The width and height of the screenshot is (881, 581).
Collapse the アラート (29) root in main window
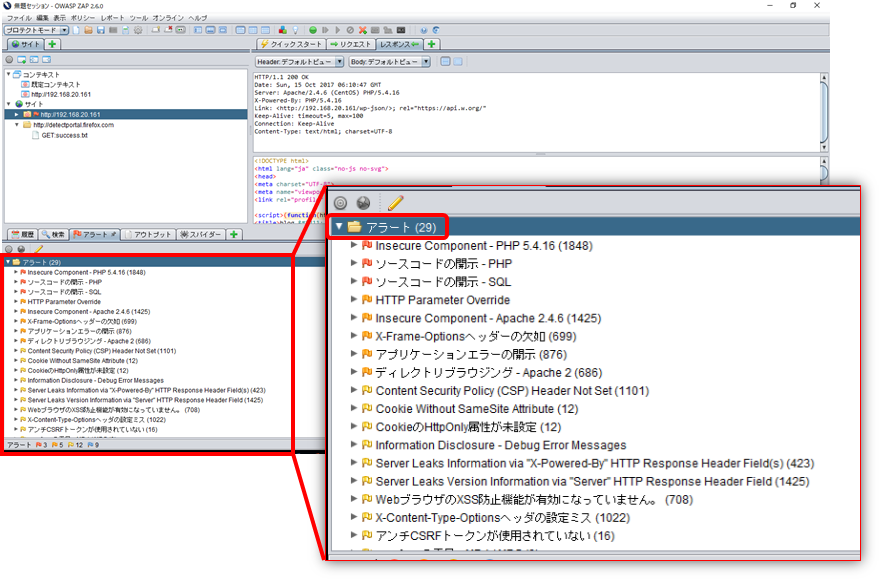tap(8, 262)
